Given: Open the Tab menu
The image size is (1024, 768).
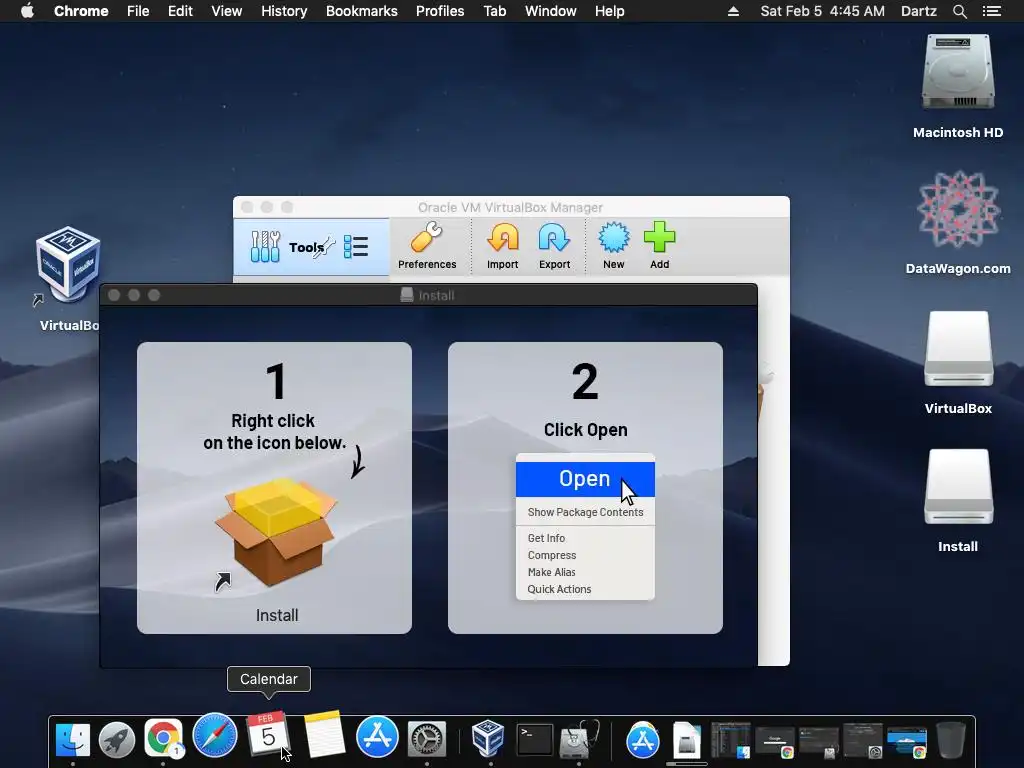Looking at the screenshot, I should coord(495,11).
